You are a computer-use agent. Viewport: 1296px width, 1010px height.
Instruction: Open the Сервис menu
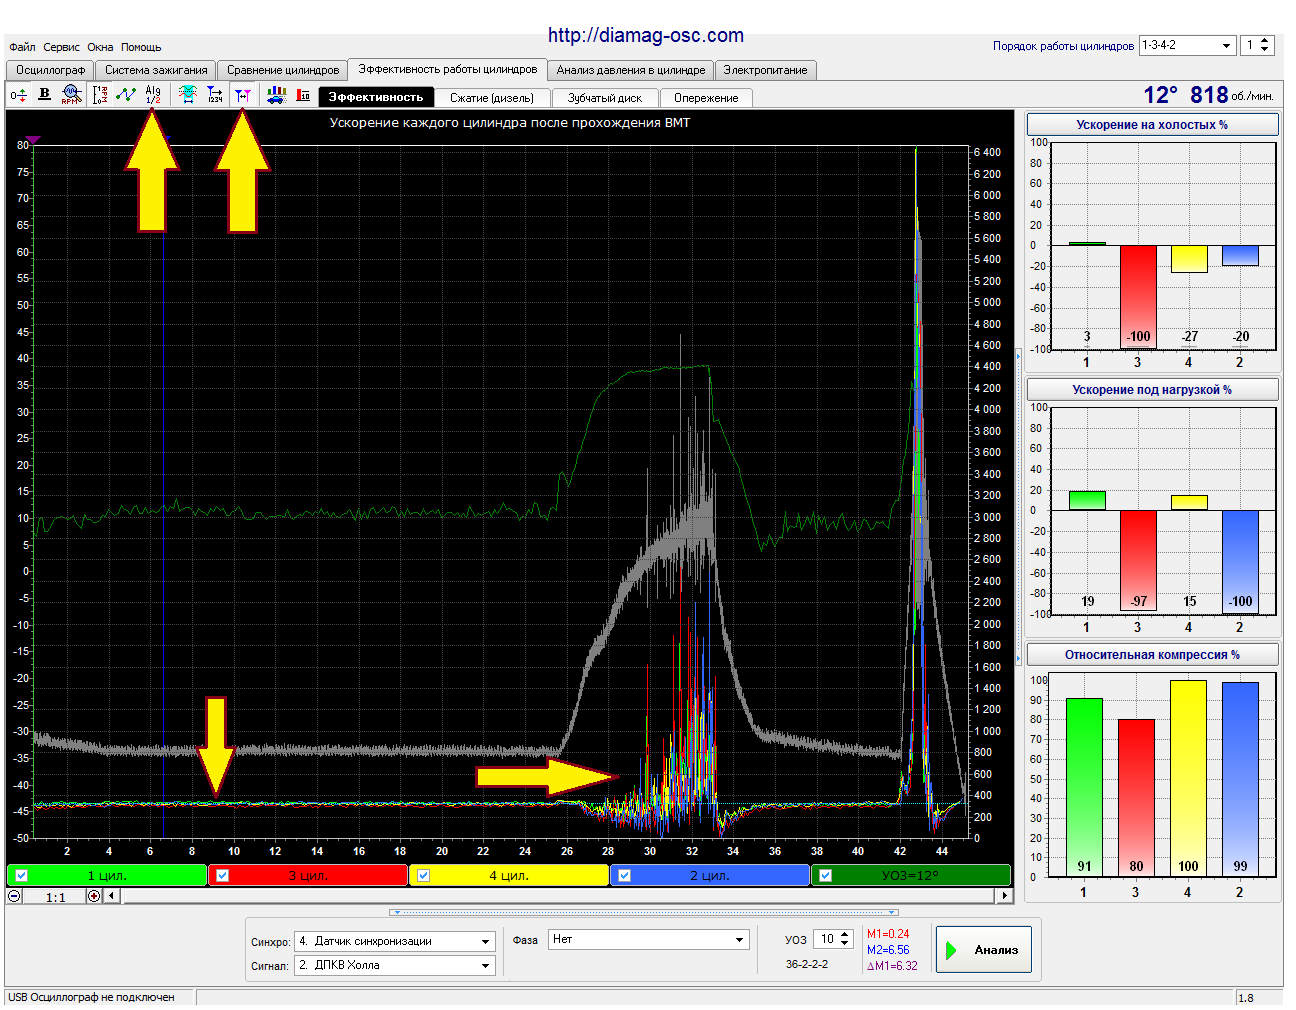61,47
